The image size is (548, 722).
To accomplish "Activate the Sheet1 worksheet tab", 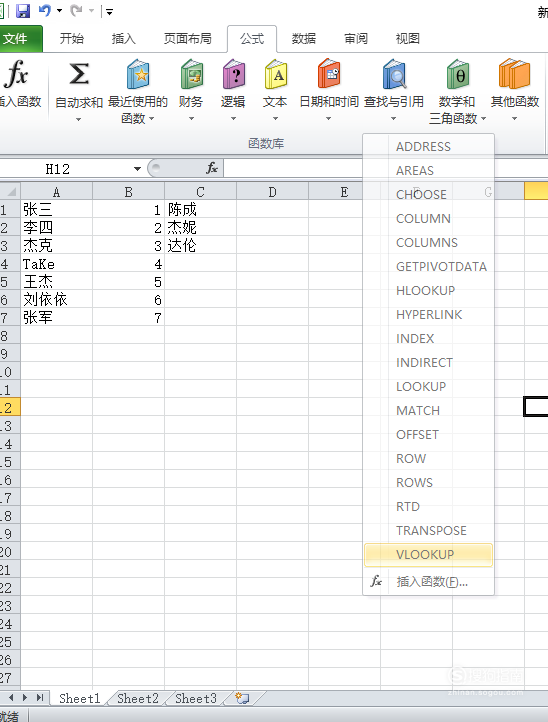I will [x=80, y=699].
